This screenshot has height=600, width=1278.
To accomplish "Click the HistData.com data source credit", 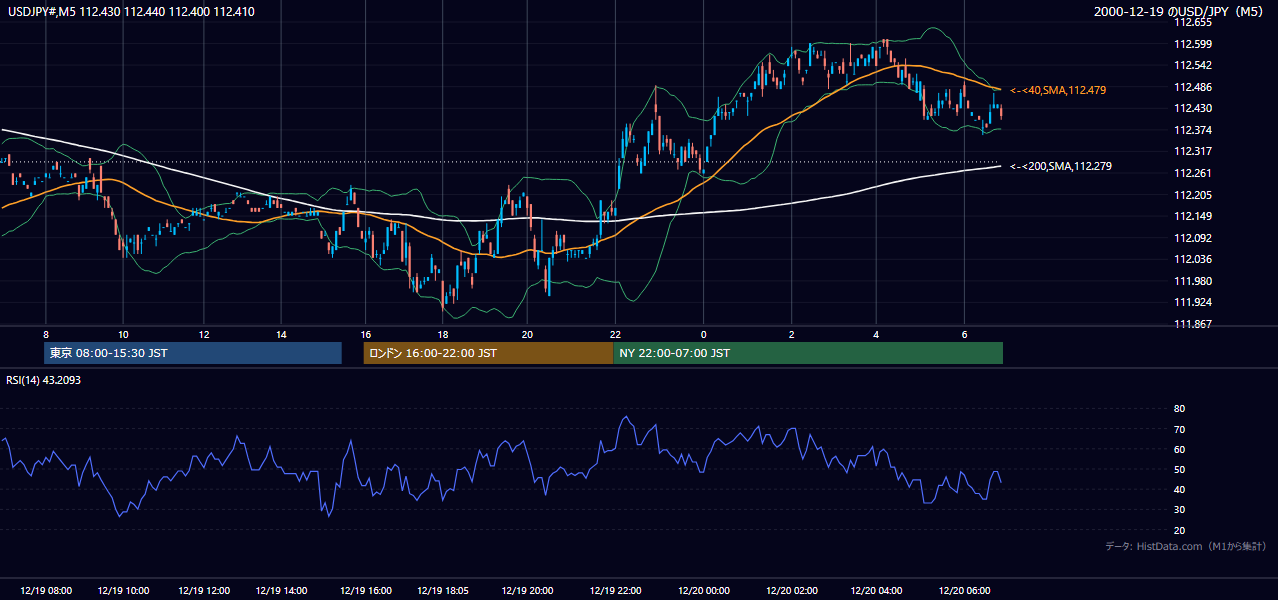I will coord(1186,546).
